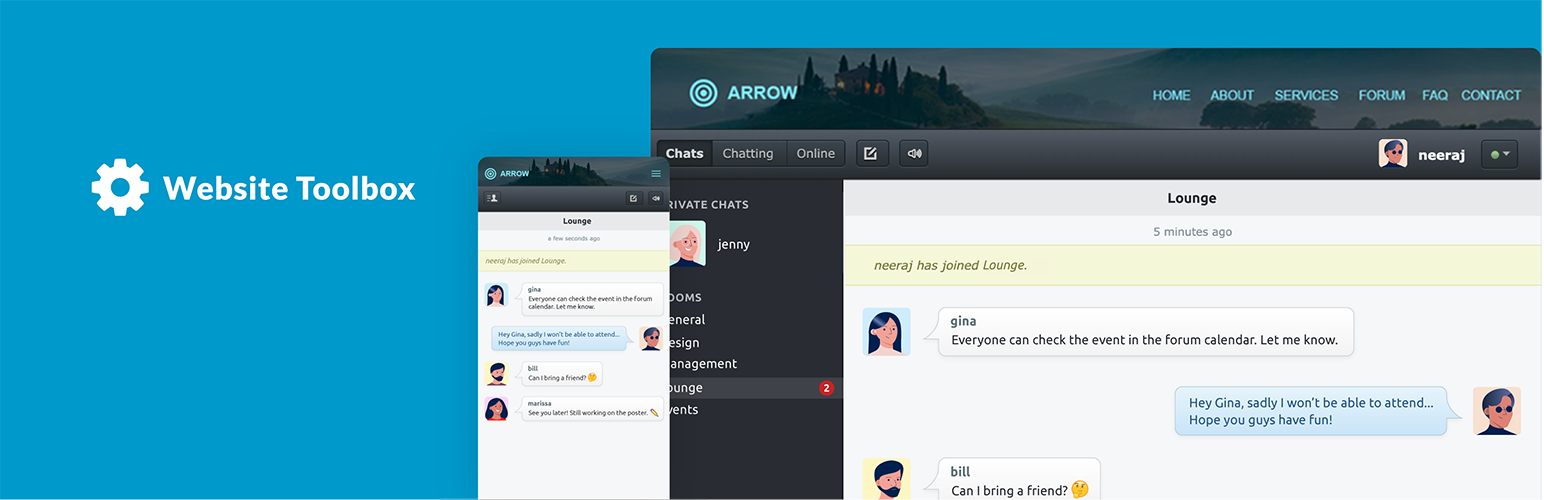The image size is (1544, 500).
Task: Click 'a few seconds ago' timestamp in mobile view
Action: [574, 239]
